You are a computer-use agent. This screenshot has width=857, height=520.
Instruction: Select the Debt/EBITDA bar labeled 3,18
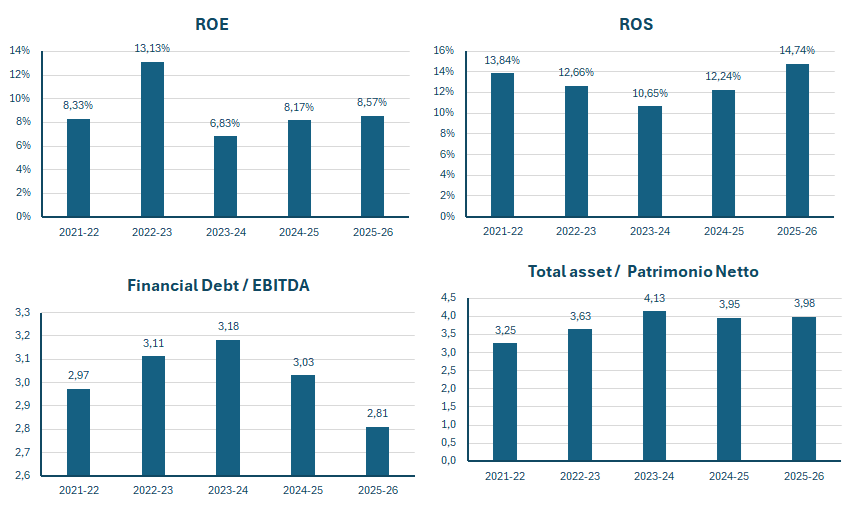pos(228,408)
